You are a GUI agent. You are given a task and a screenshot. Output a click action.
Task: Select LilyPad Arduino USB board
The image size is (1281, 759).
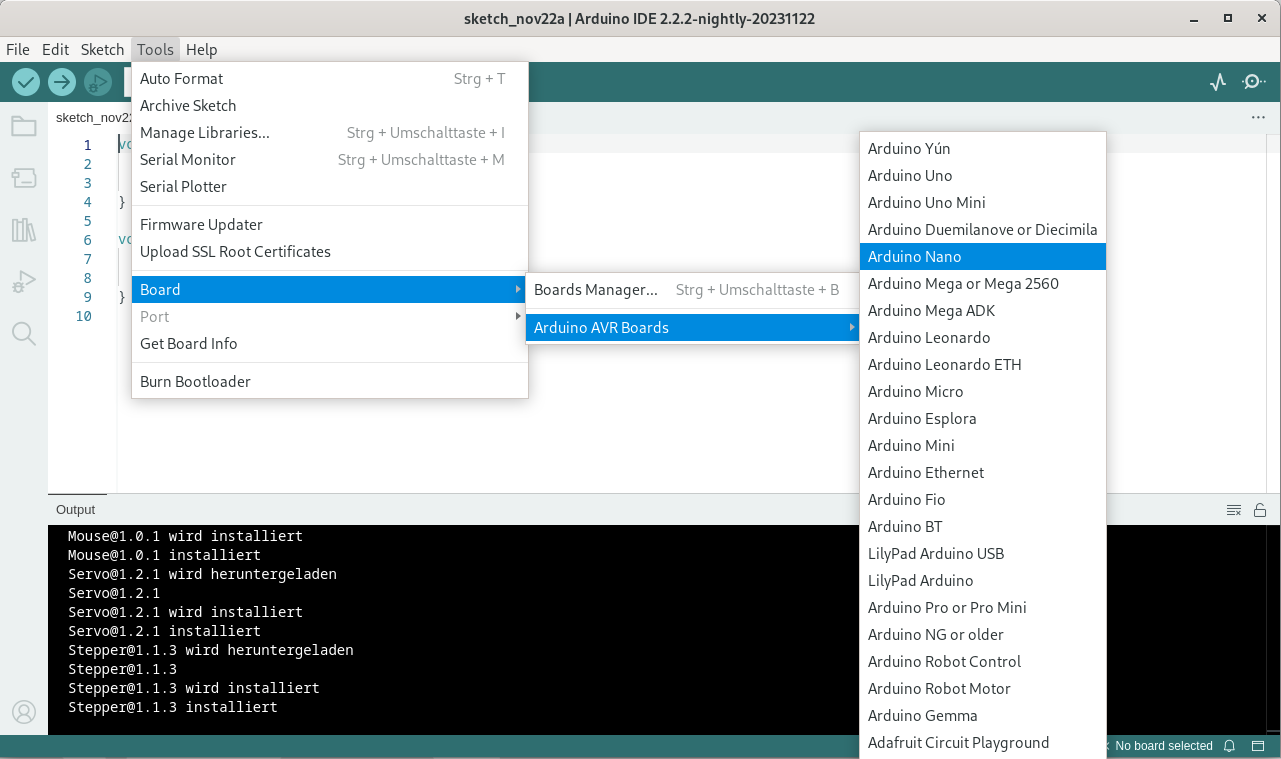click(983, 553)
